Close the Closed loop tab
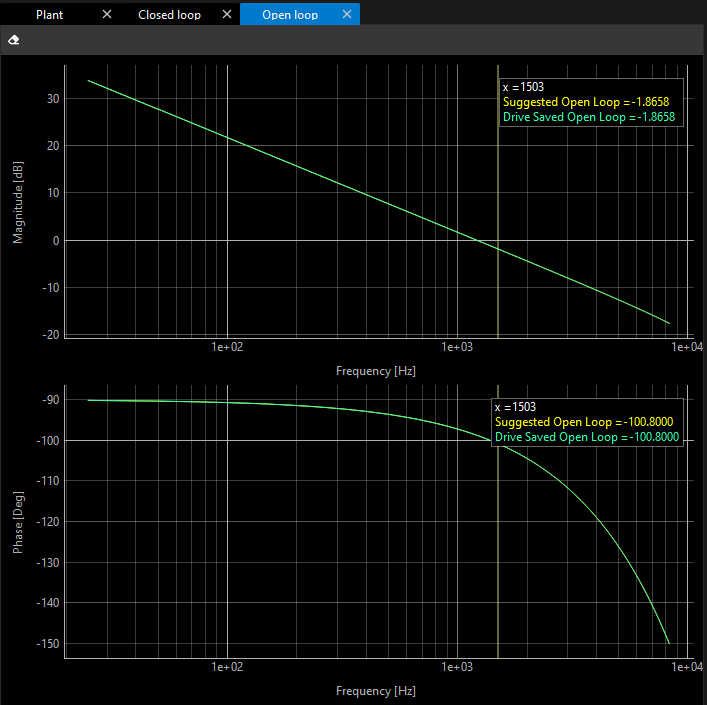The width and height of the screenshot is (707, 705). click(x=227, y=15)
